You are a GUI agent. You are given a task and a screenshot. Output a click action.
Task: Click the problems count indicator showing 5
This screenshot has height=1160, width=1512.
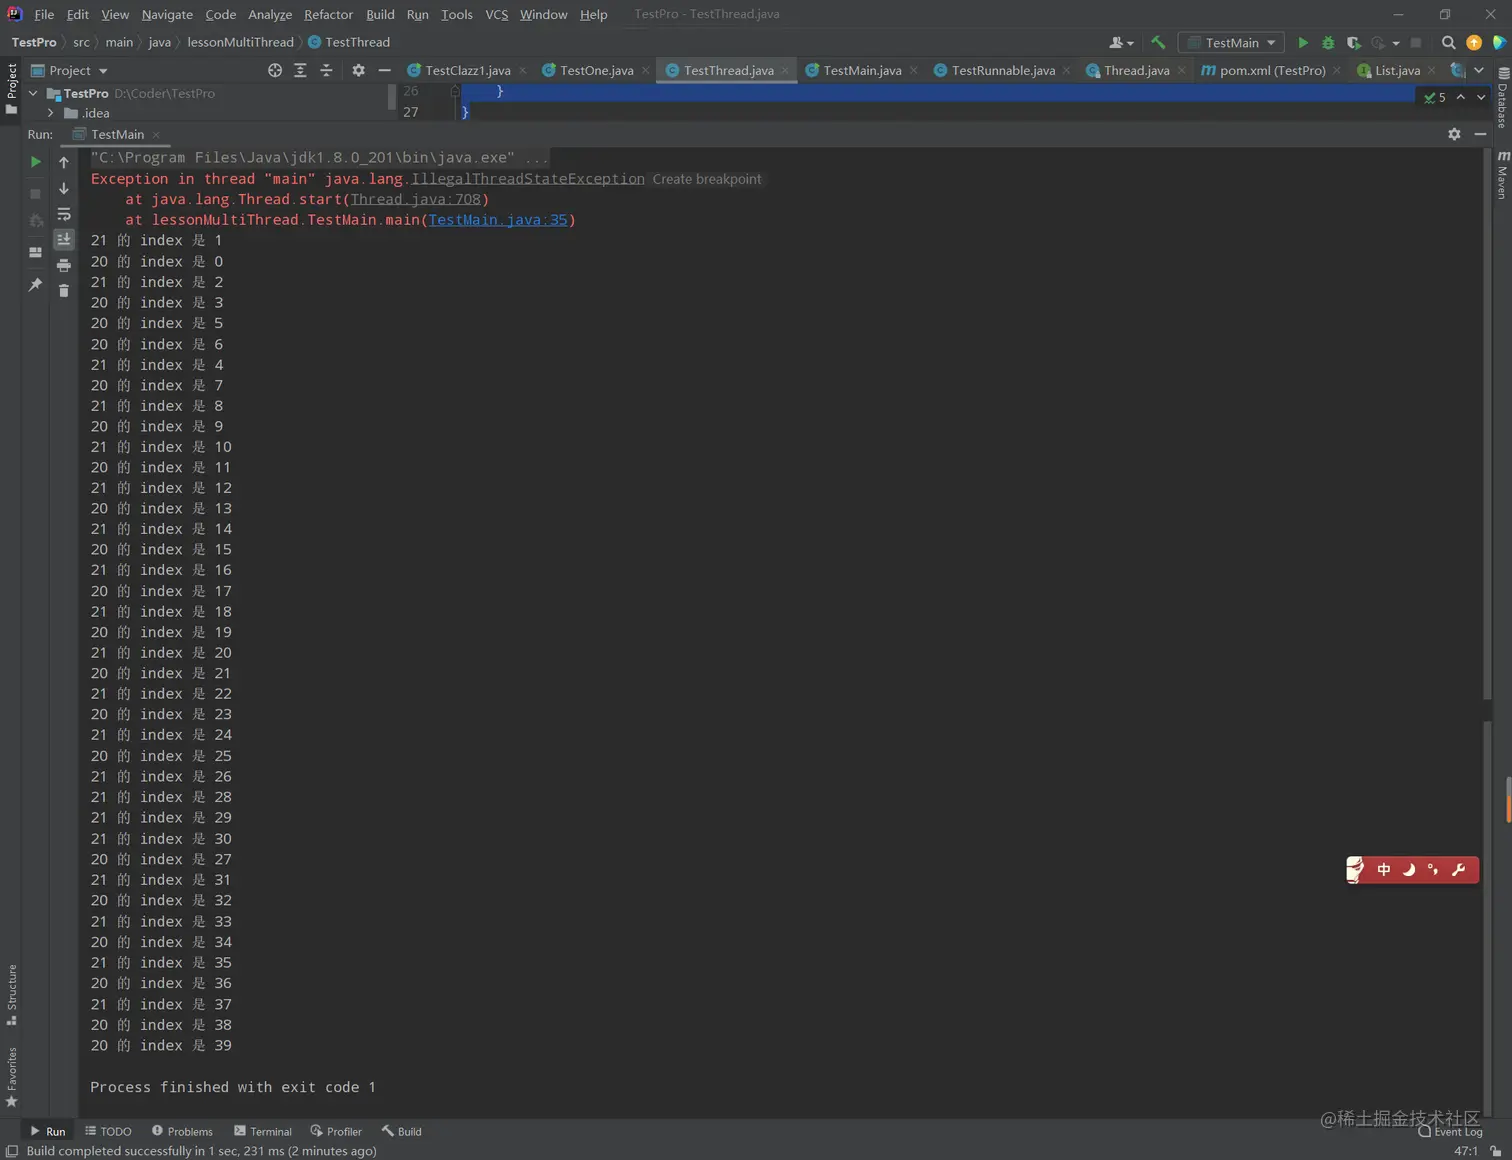[x=1435, y=97]
